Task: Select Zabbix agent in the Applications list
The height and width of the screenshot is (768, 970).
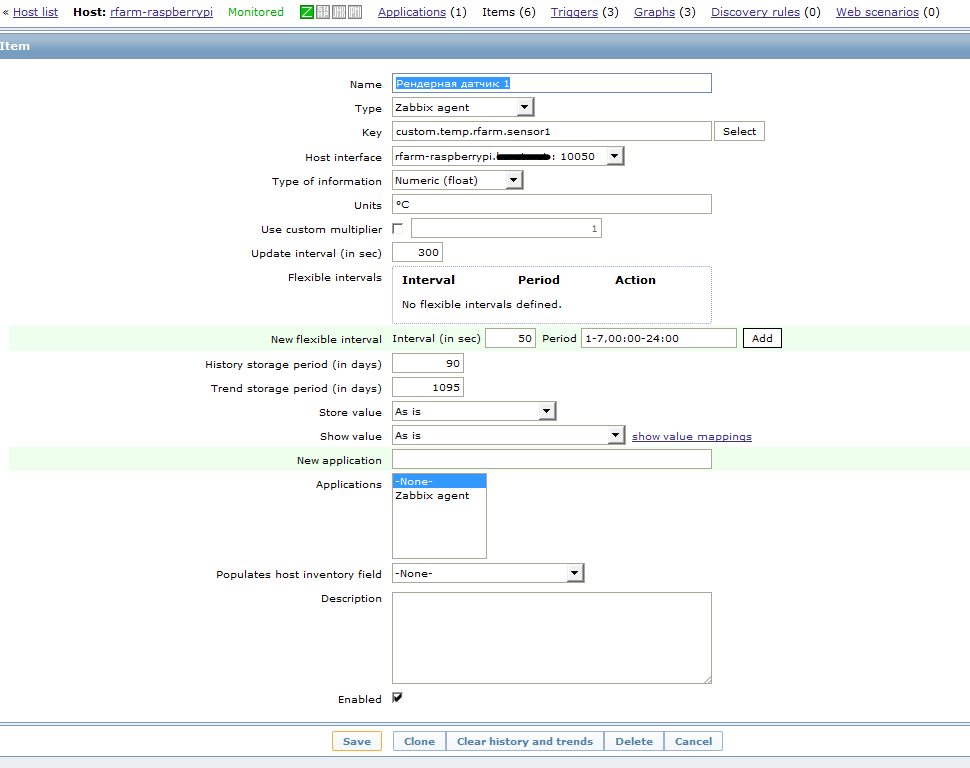Action: tap(432, 496)
